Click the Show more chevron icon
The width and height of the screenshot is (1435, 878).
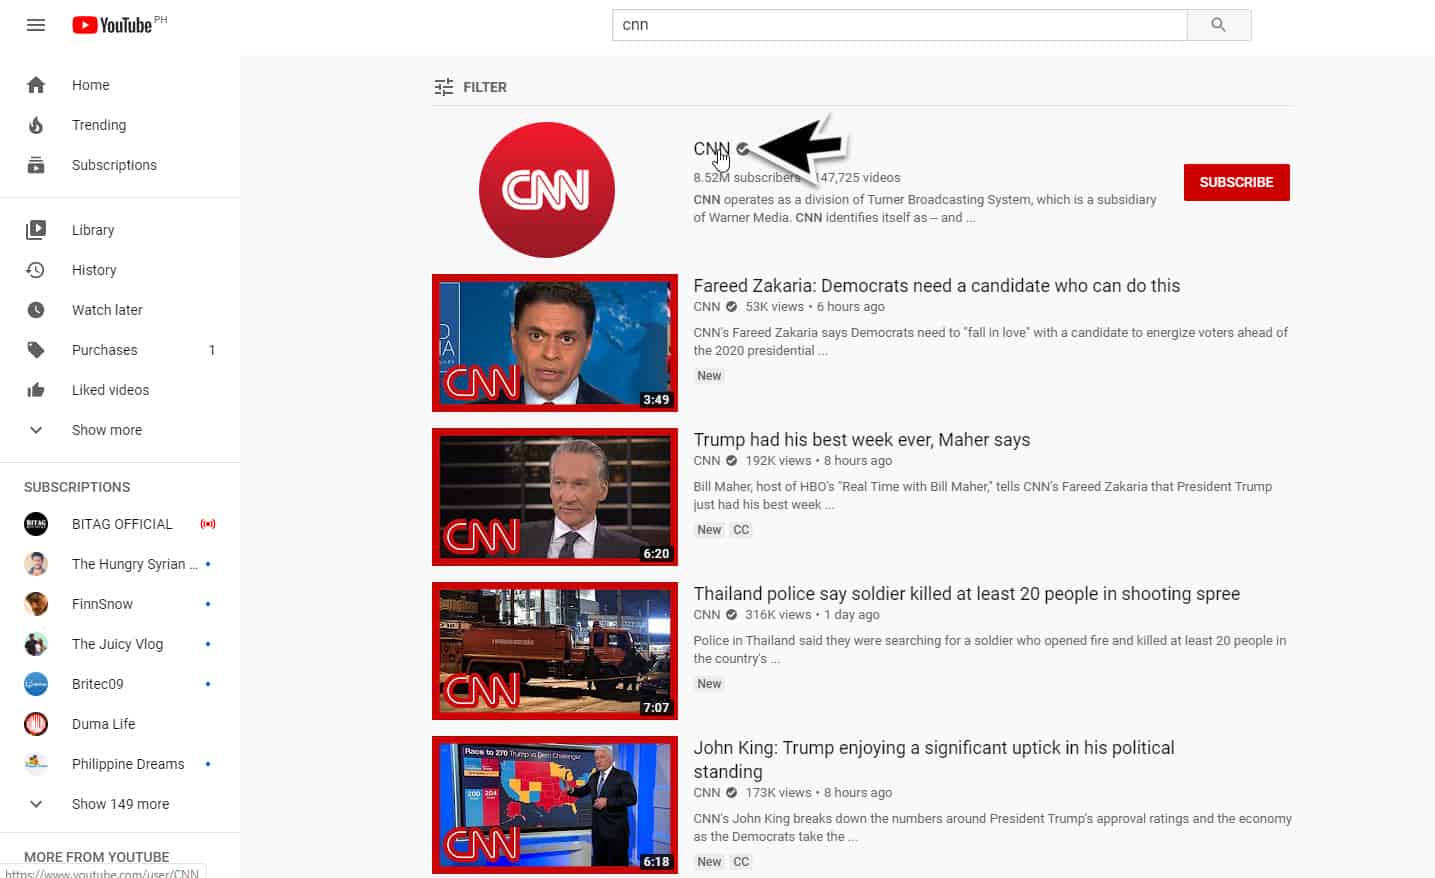pos(36,430)
